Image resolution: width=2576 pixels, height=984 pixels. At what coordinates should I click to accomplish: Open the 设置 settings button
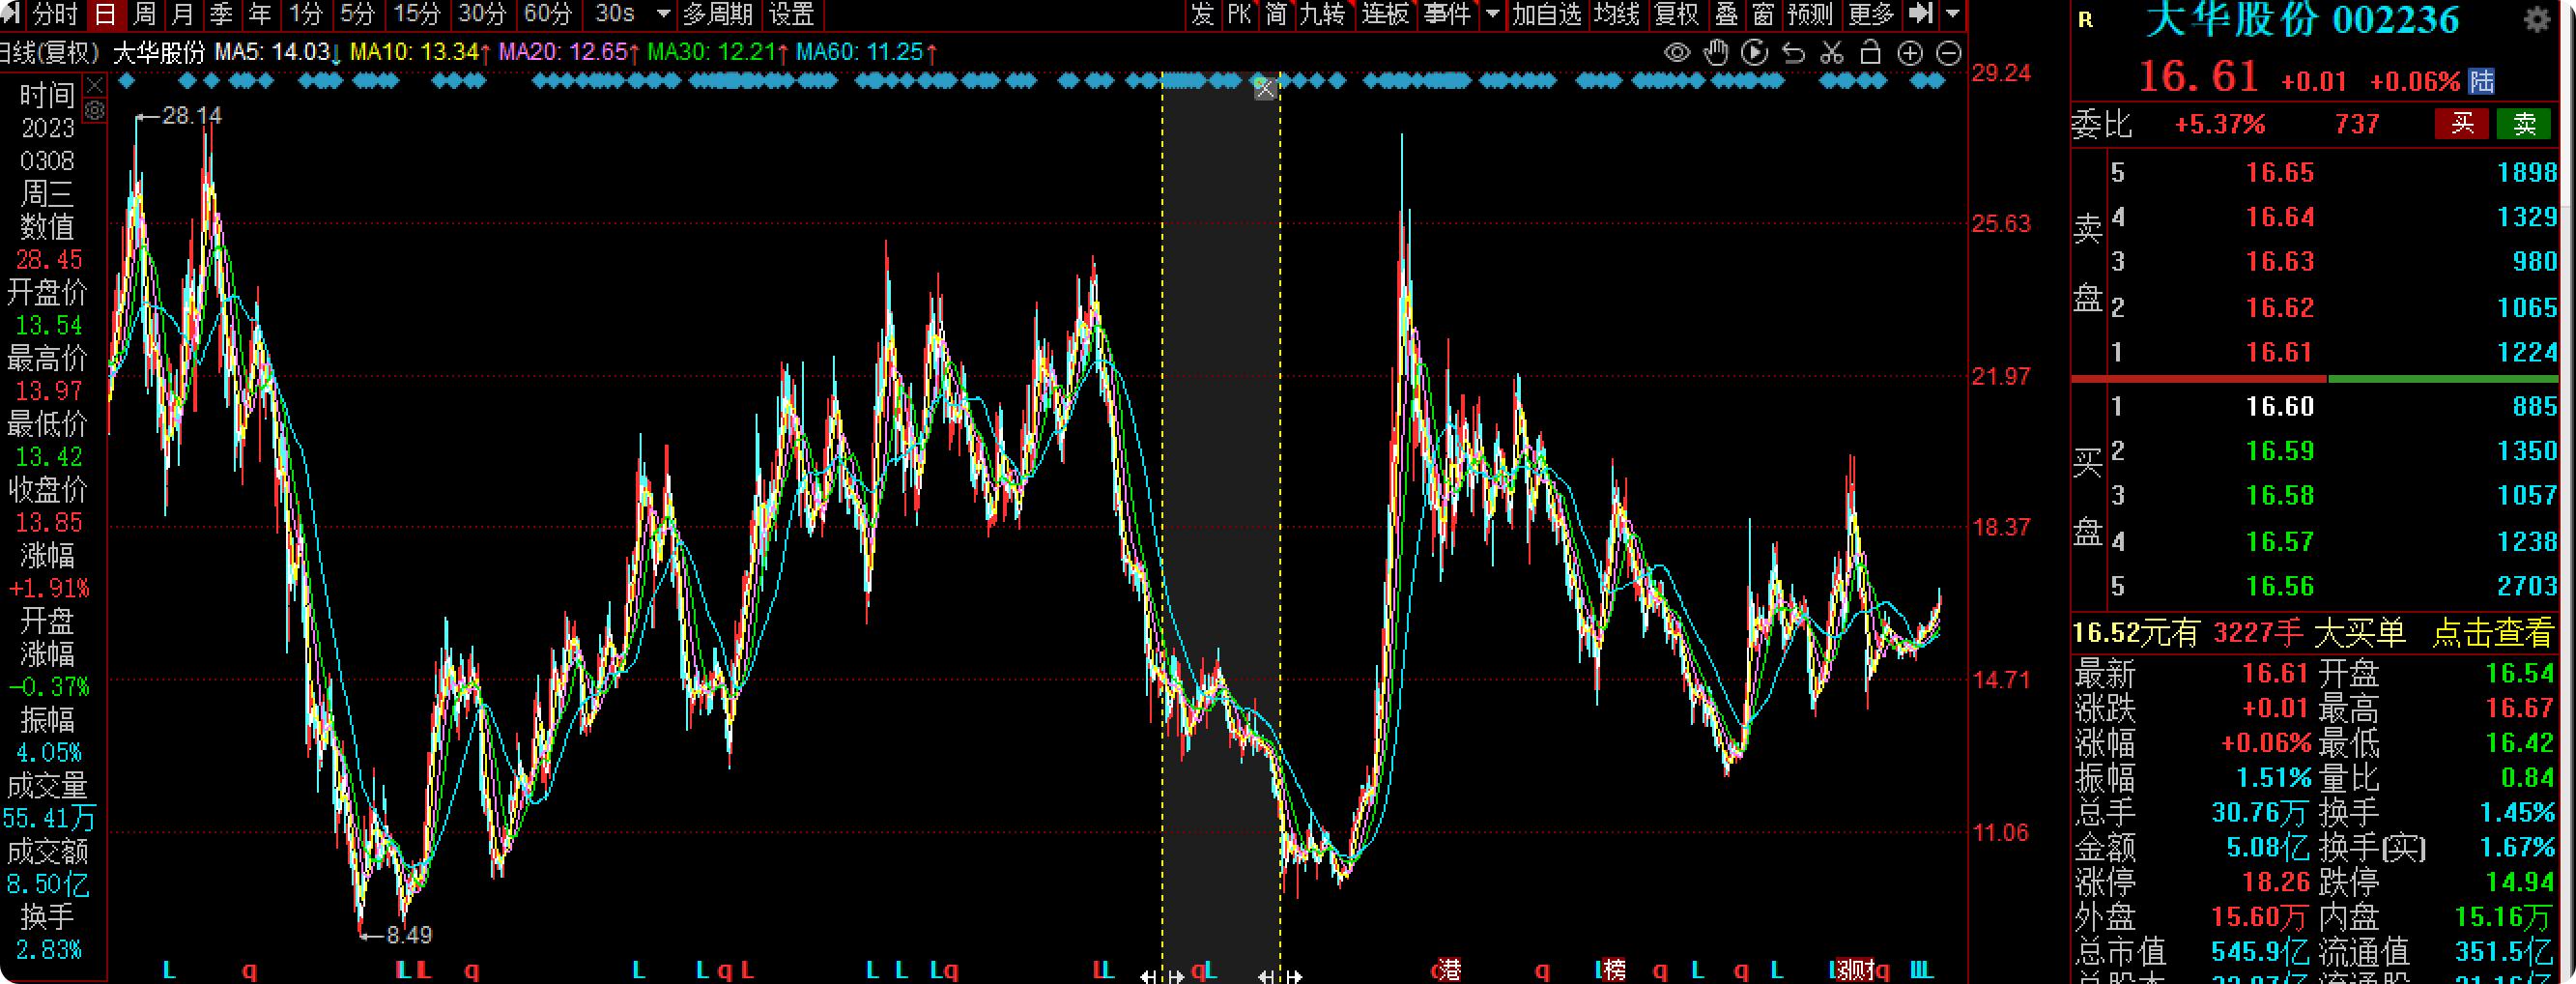[x=792, y=14]
